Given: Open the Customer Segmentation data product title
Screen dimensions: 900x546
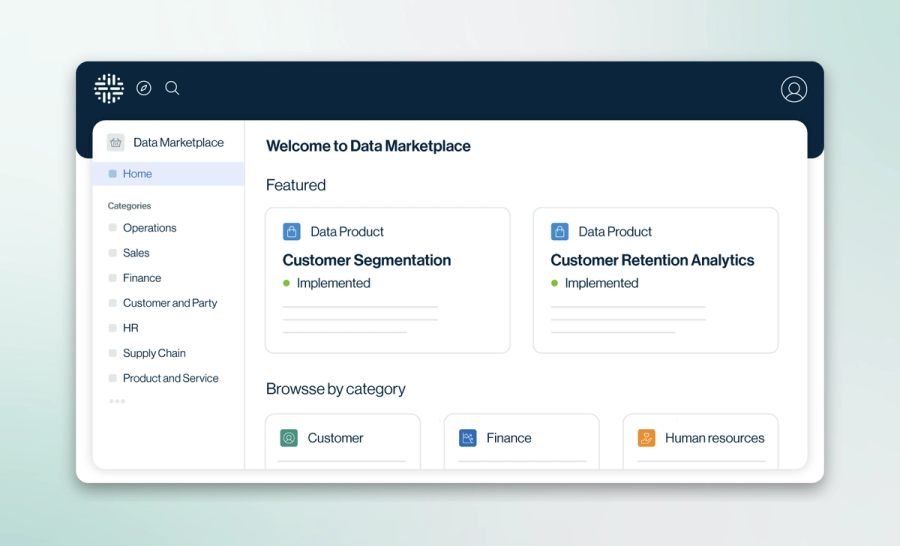Looking at the screenshot, I should [x=367, y=260].
